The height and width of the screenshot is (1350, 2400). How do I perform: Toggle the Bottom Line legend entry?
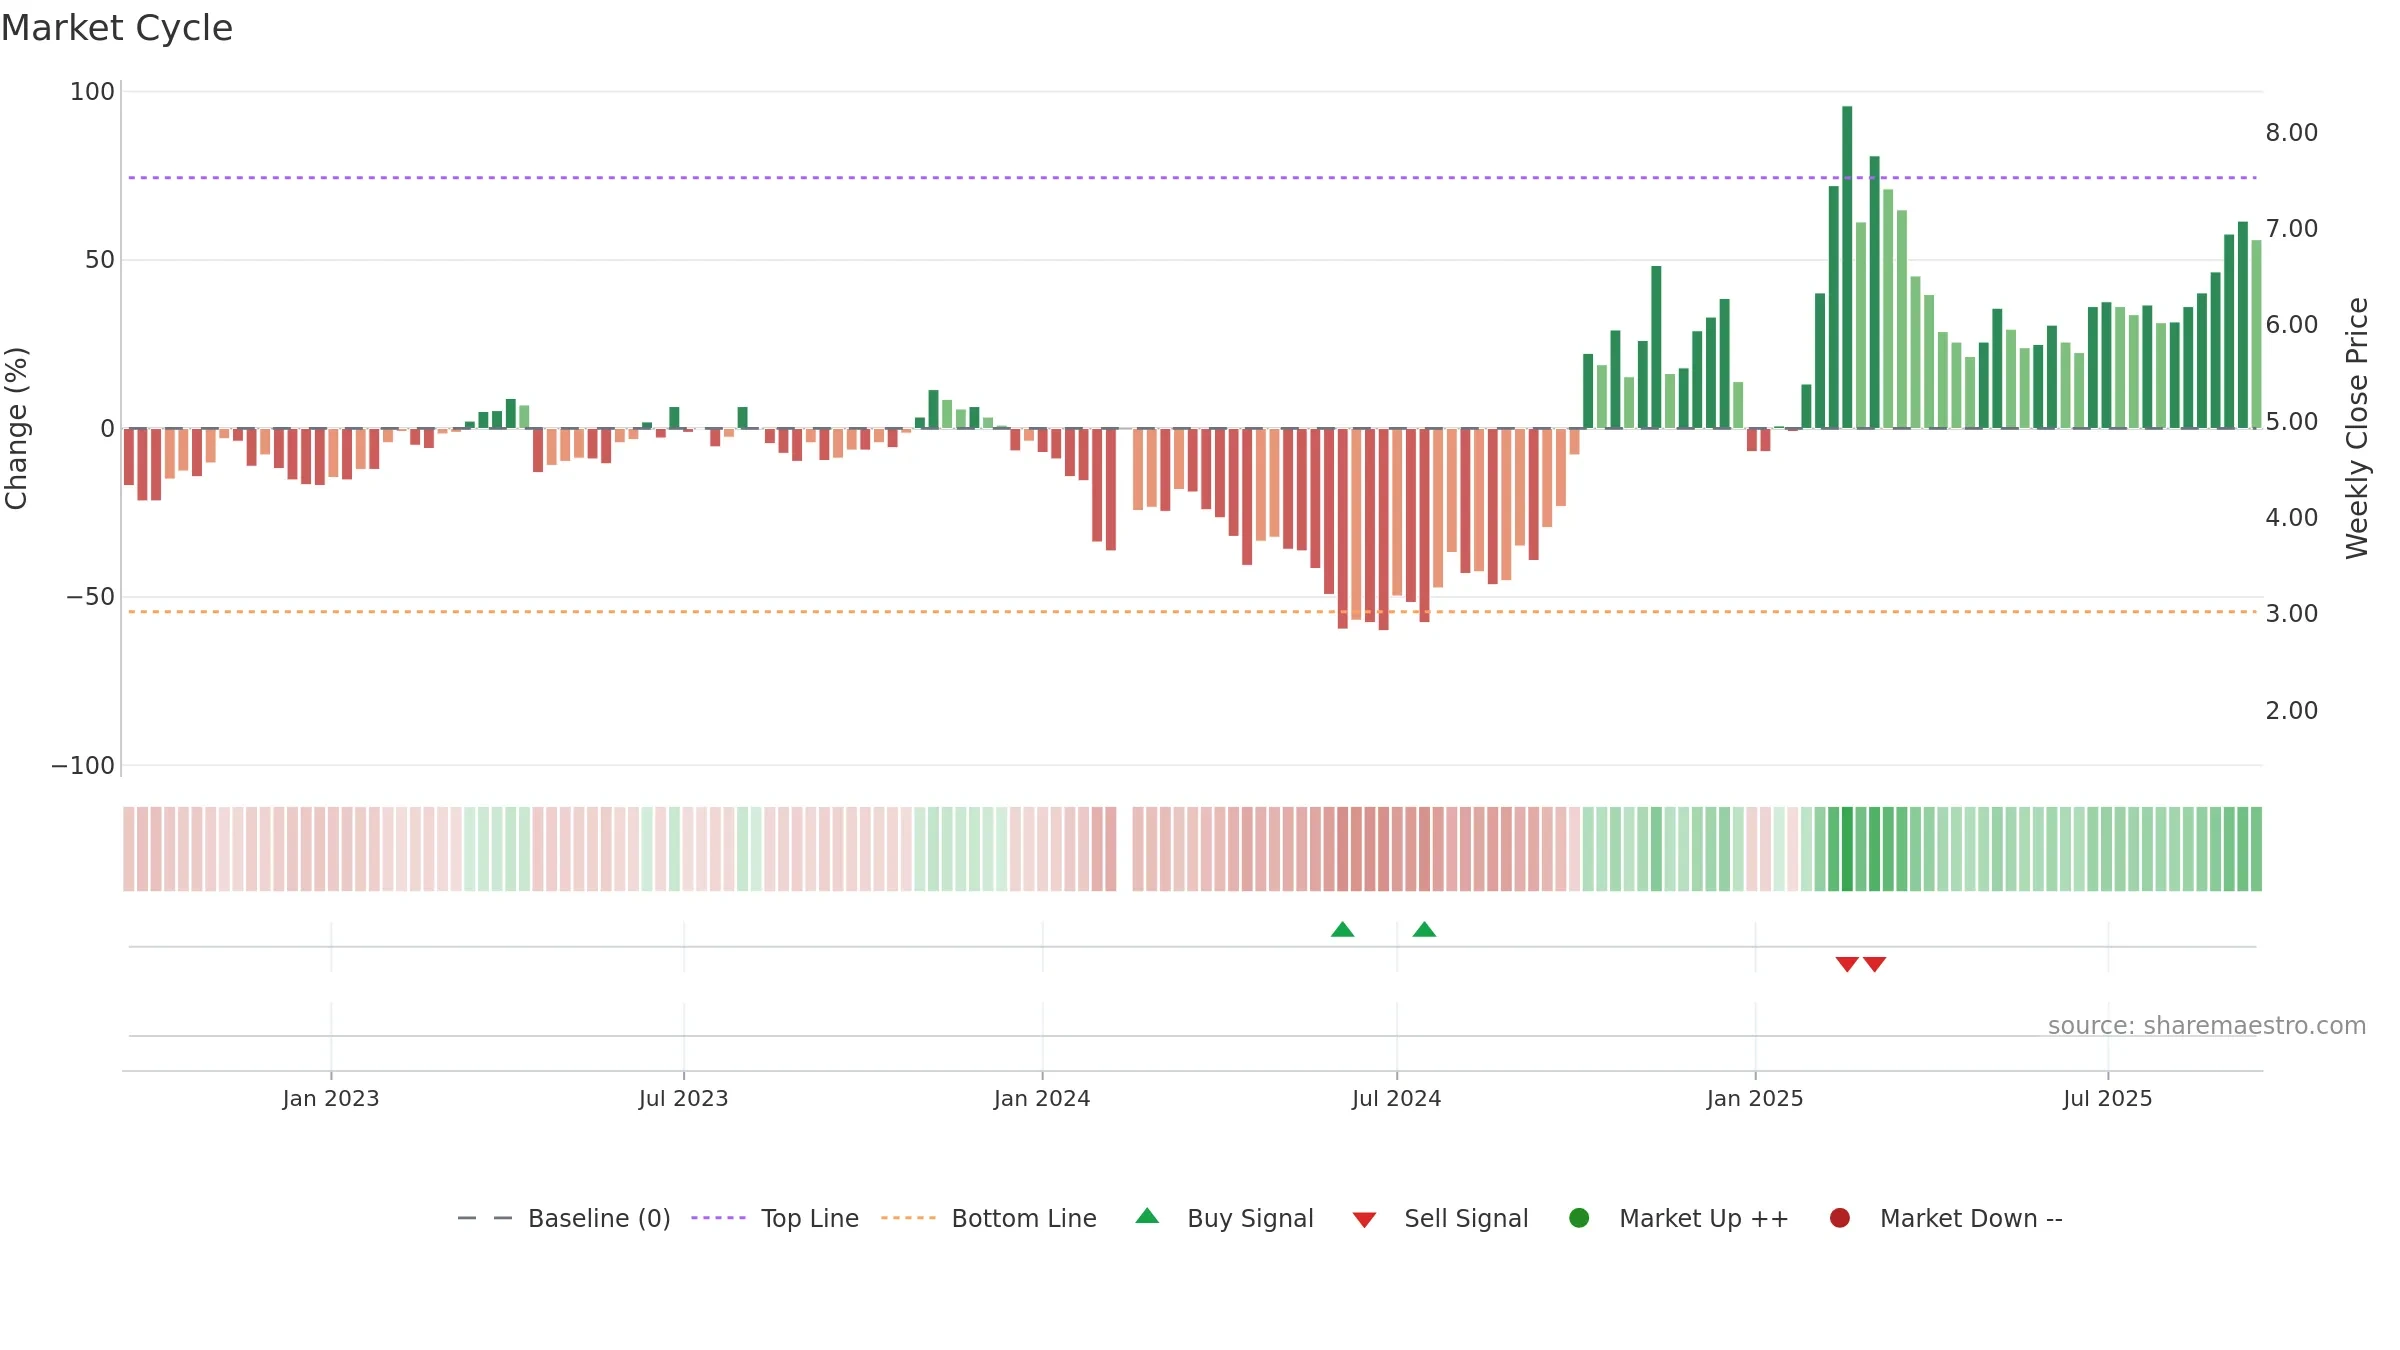(989, 1218)
